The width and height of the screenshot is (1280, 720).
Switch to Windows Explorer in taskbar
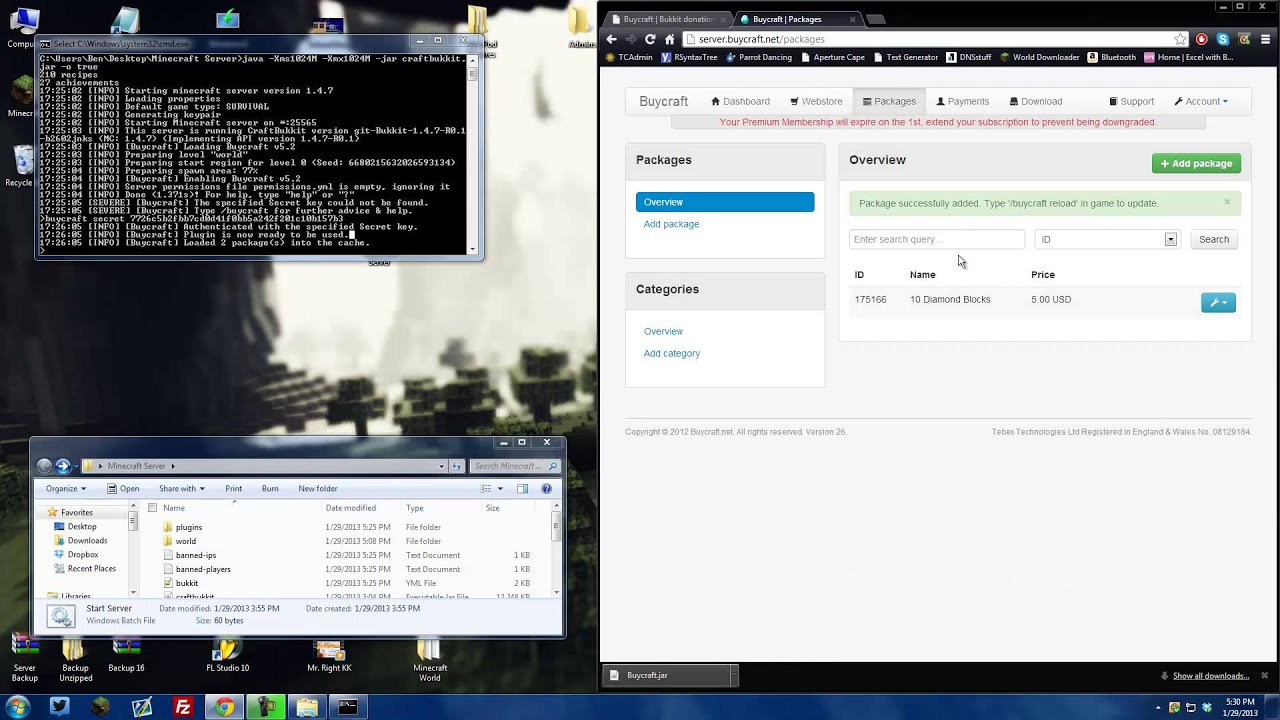click(307, 707)
